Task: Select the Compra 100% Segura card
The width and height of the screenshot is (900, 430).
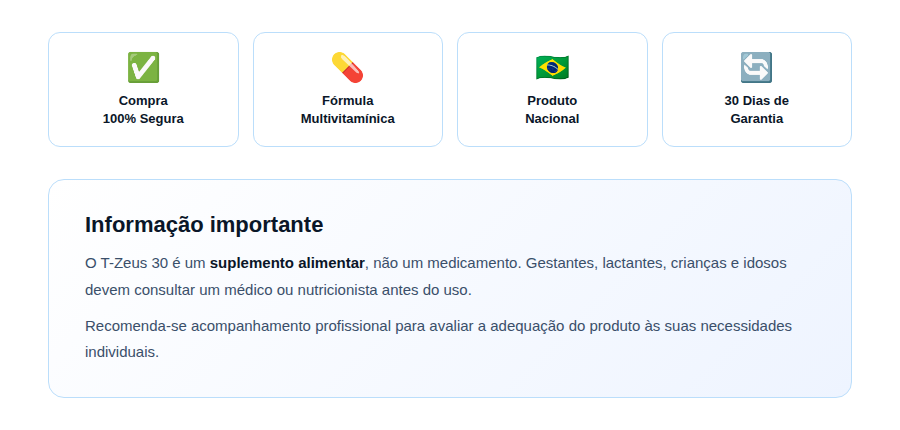Action: (143, 90)
